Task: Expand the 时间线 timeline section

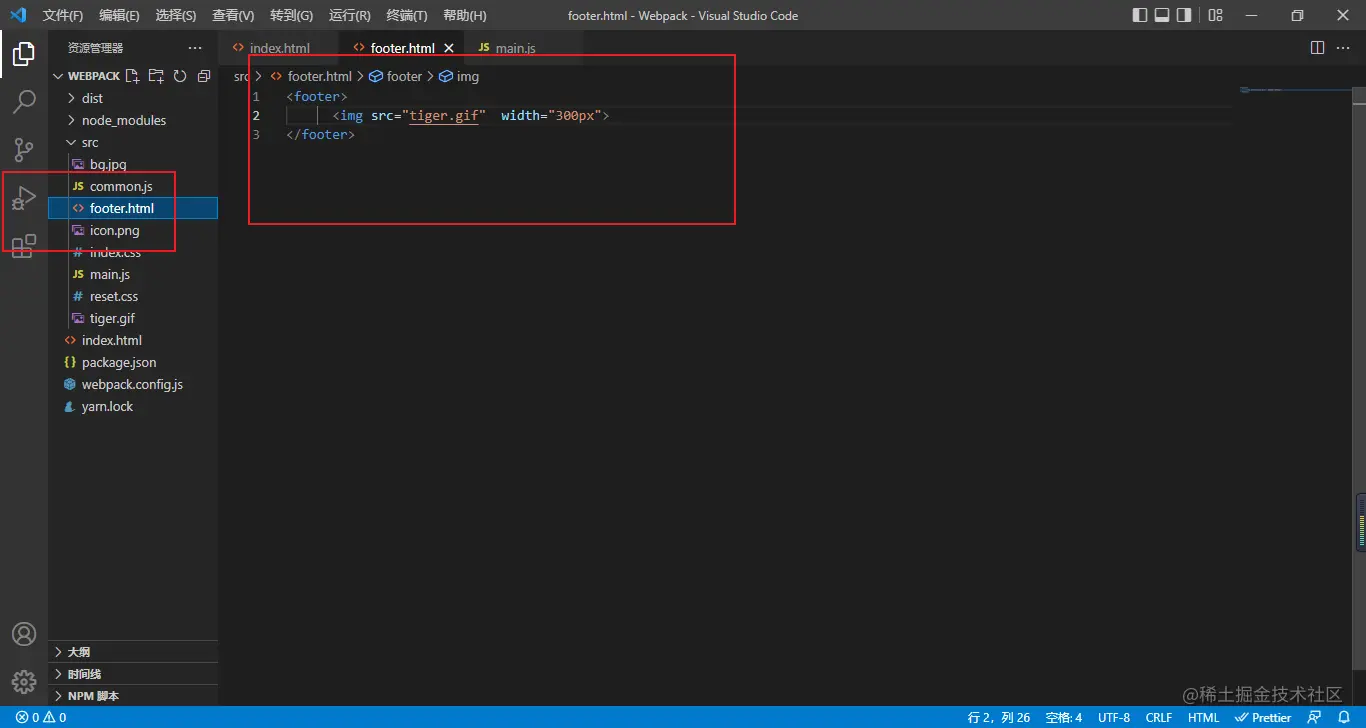Action: tap(133, 674)
